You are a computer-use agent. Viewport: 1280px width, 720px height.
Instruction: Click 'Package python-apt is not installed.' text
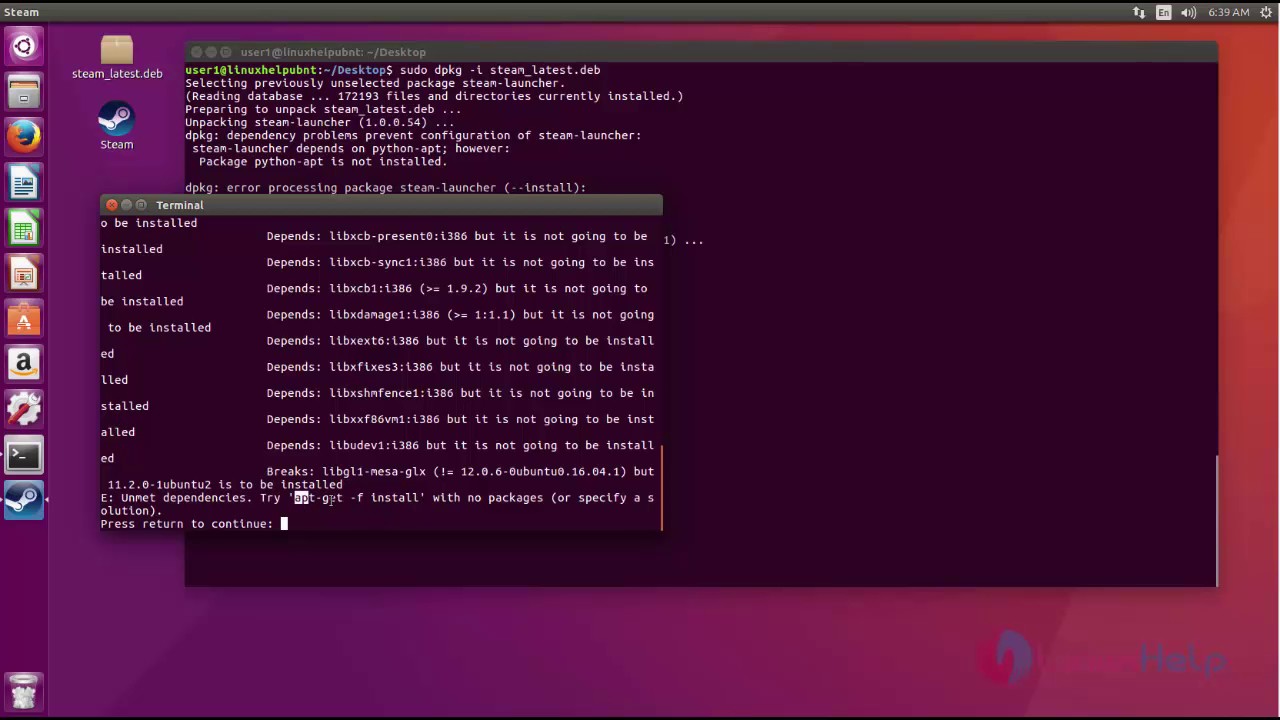(x=322, y=161)
